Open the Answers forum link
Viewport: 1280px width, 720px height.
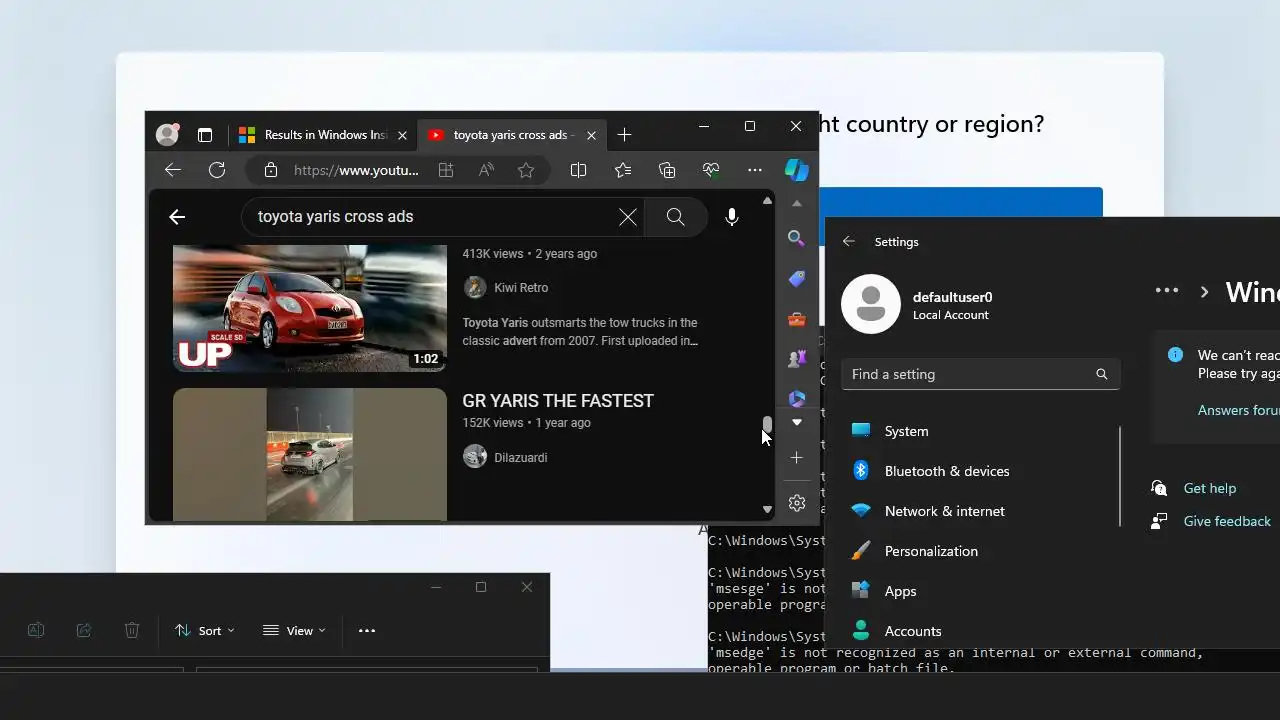coord(1238,410)
